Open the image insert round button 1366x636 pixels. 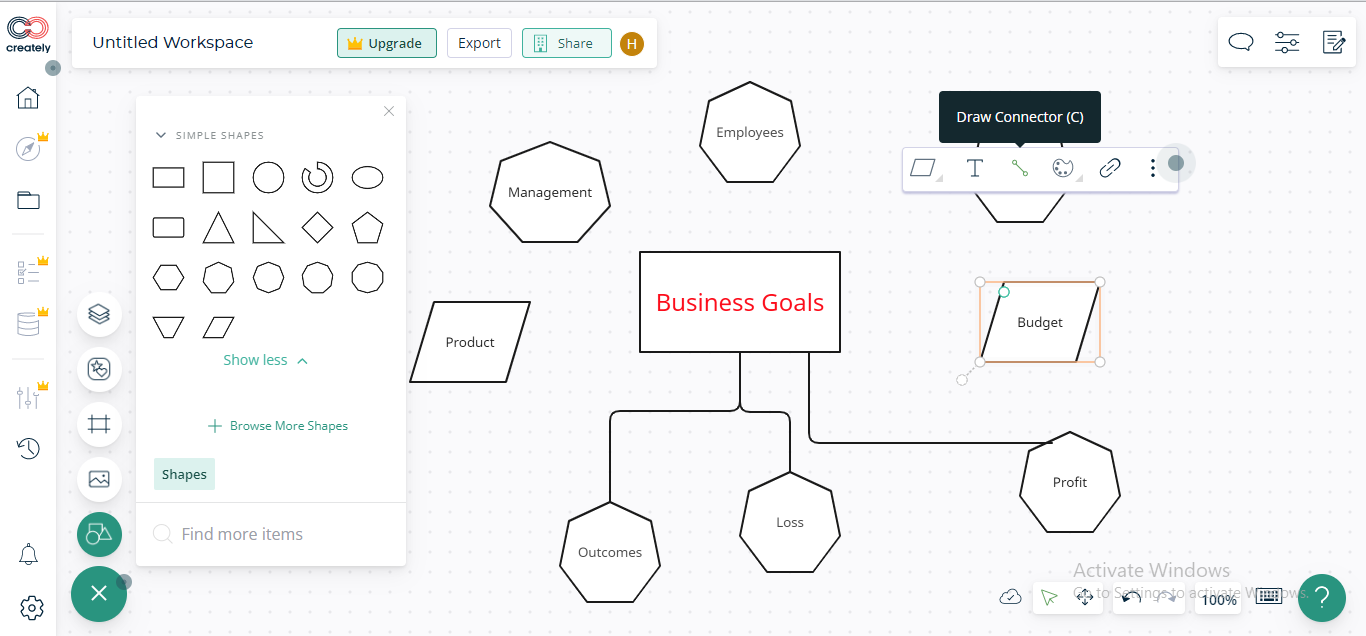[x=99, y=479]
